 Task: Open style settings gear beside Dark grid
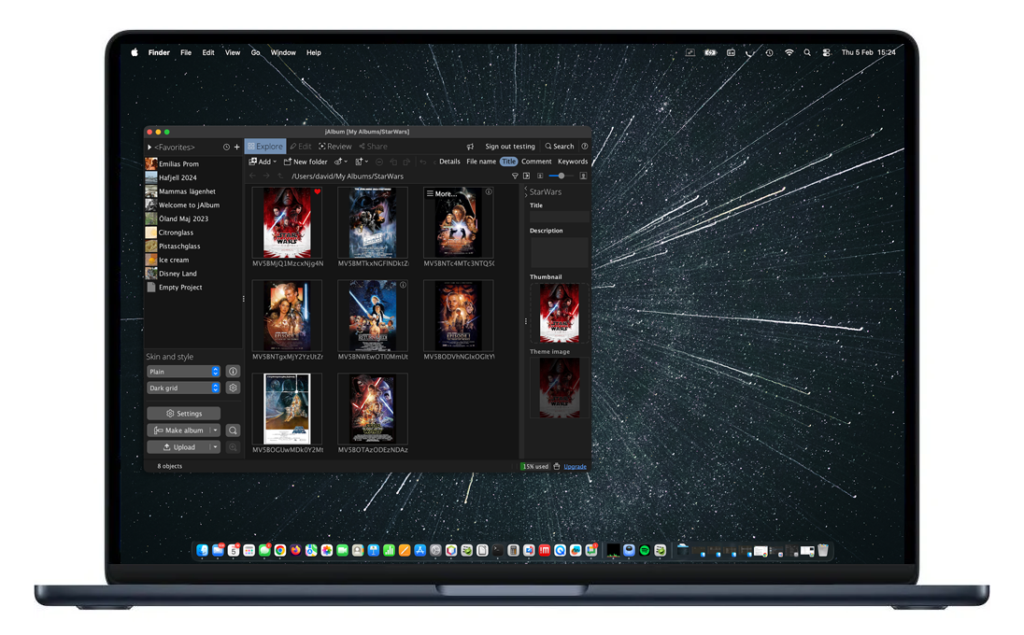[233, 388]
